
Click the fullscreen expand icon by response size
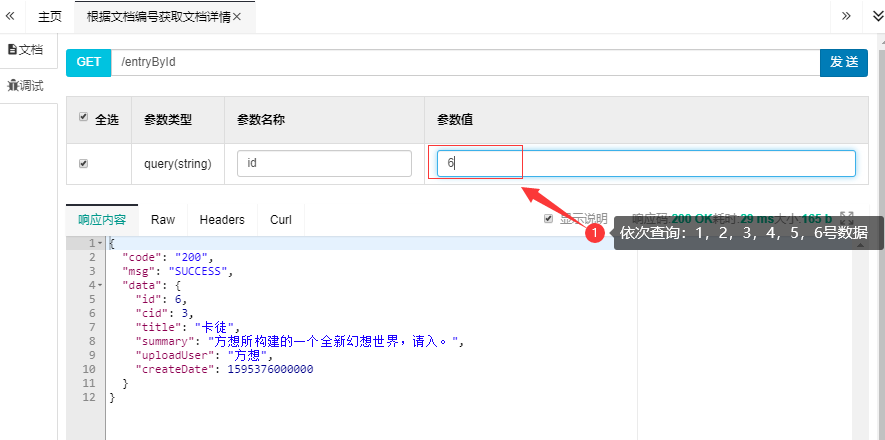[847, 217]
